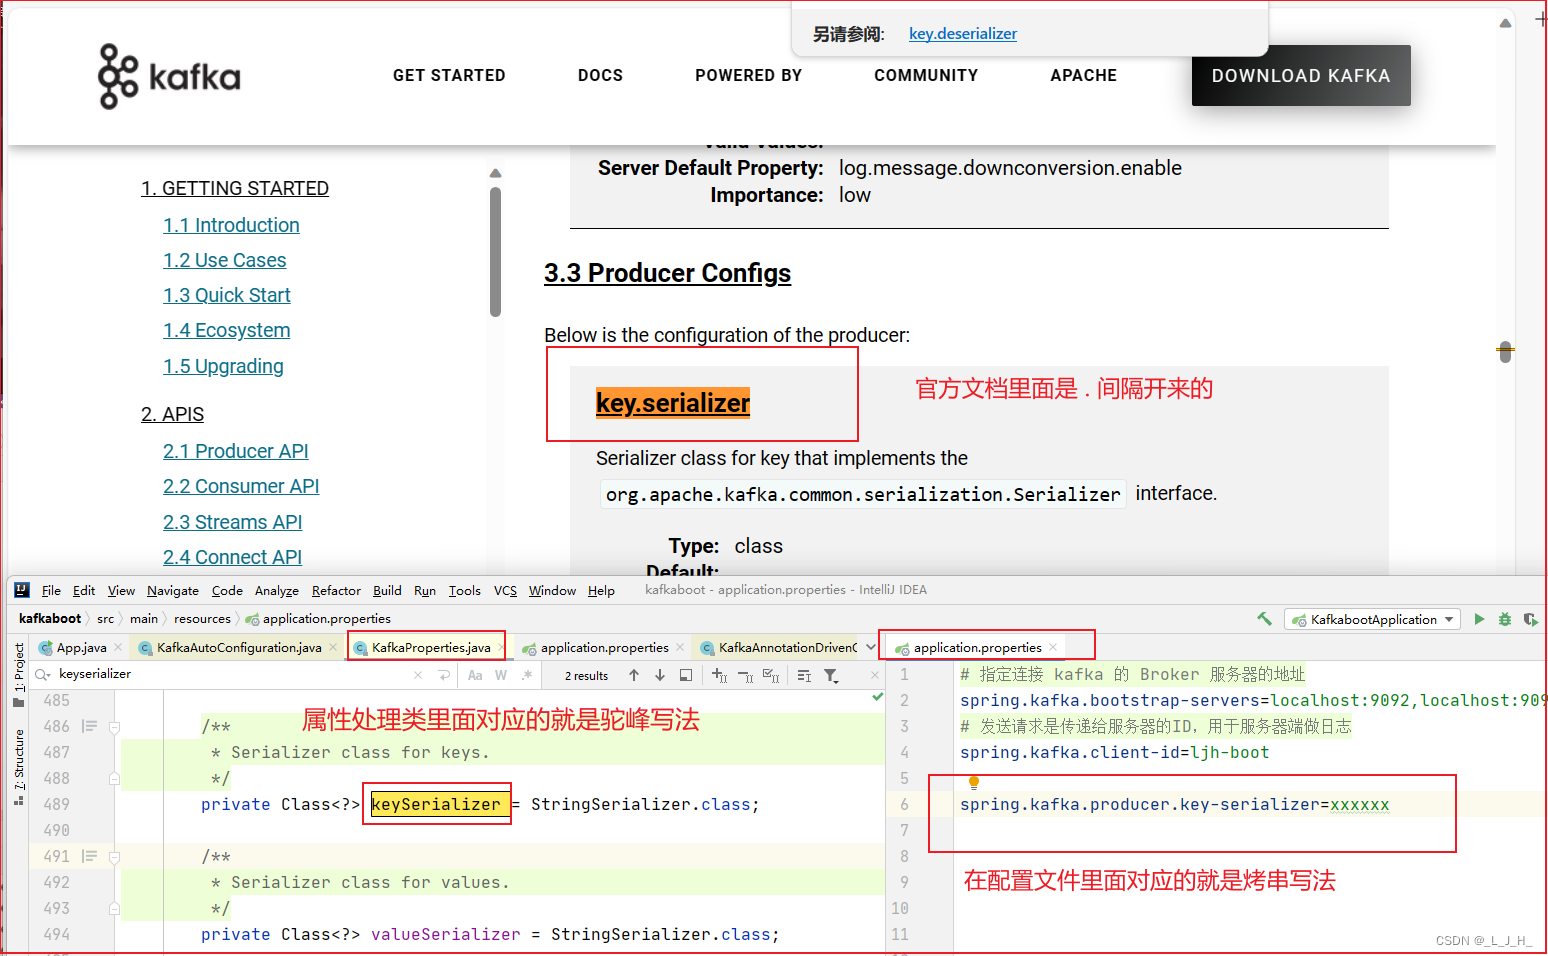Collapse the code fold arrow near line 486

pyautogui.click(x=113, y=727)
